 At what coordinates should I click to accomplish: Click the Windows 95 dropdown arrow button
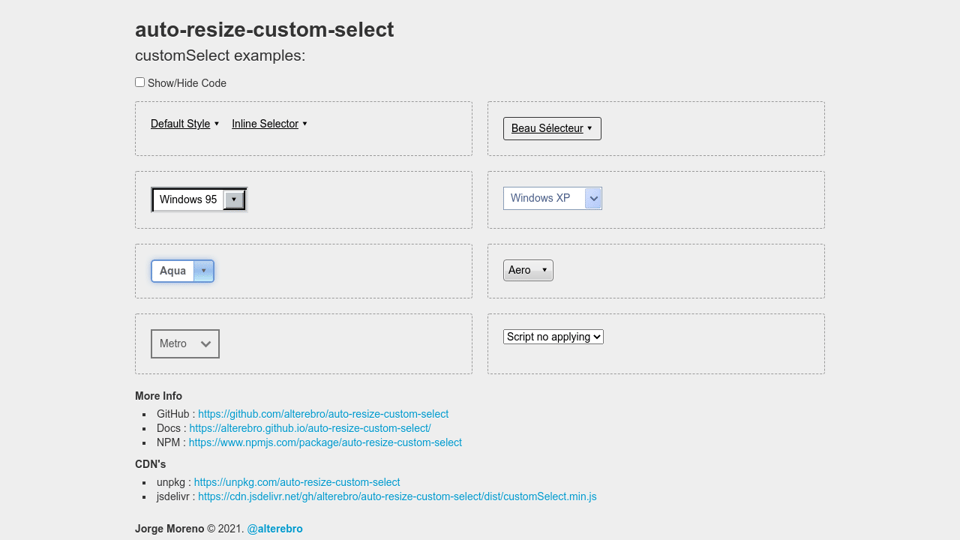(x=234, y=200)
